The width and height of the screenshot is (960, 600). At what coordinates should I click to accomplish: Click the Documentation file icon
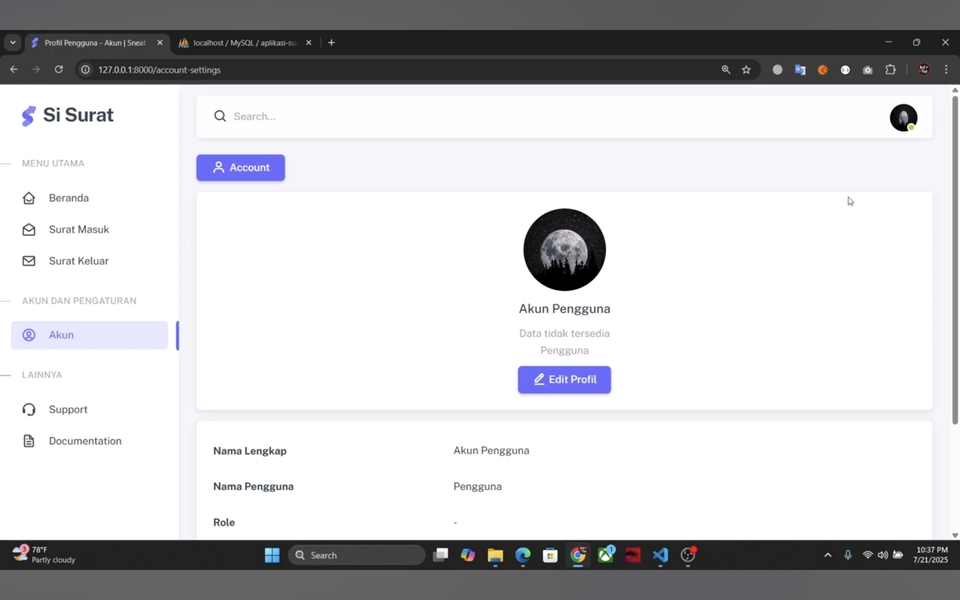point(29,441)
